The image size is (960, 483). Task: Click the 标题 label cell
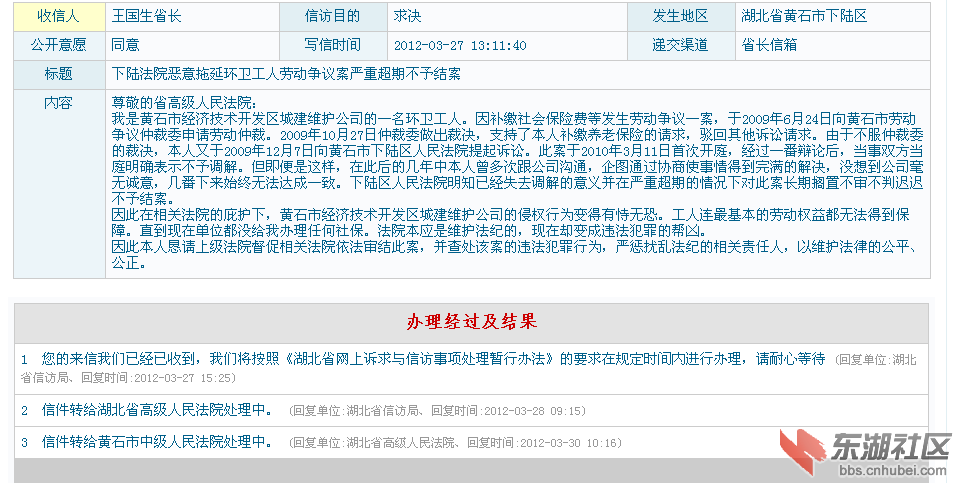(x=59, y=75)
